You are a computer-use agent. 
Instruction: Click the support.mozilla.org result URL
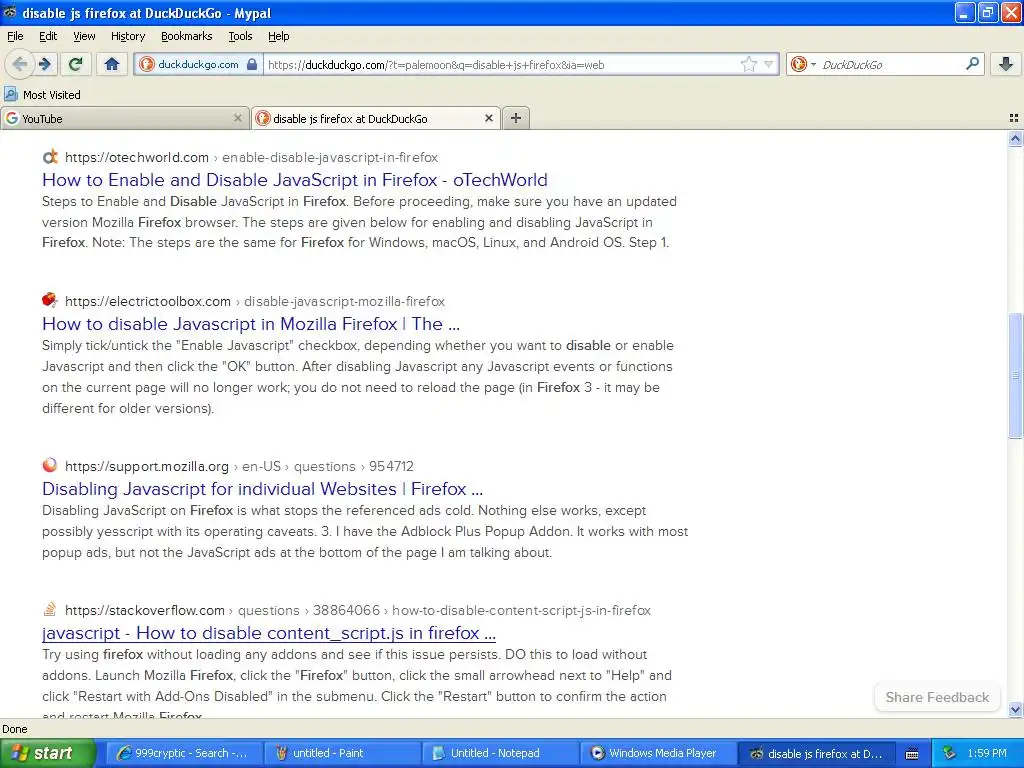[239, 466]
